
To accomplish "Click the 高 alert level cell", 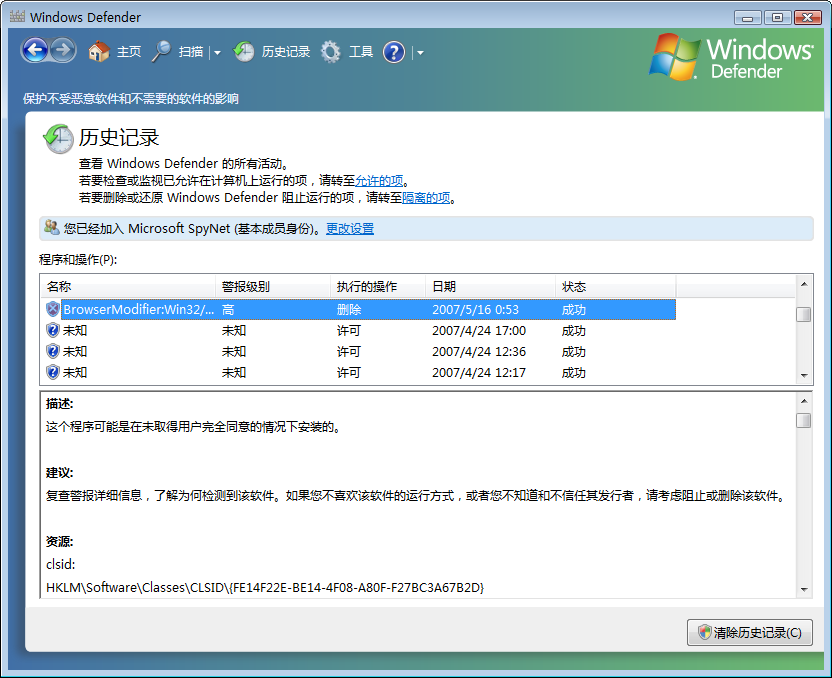I will (228, 310).
